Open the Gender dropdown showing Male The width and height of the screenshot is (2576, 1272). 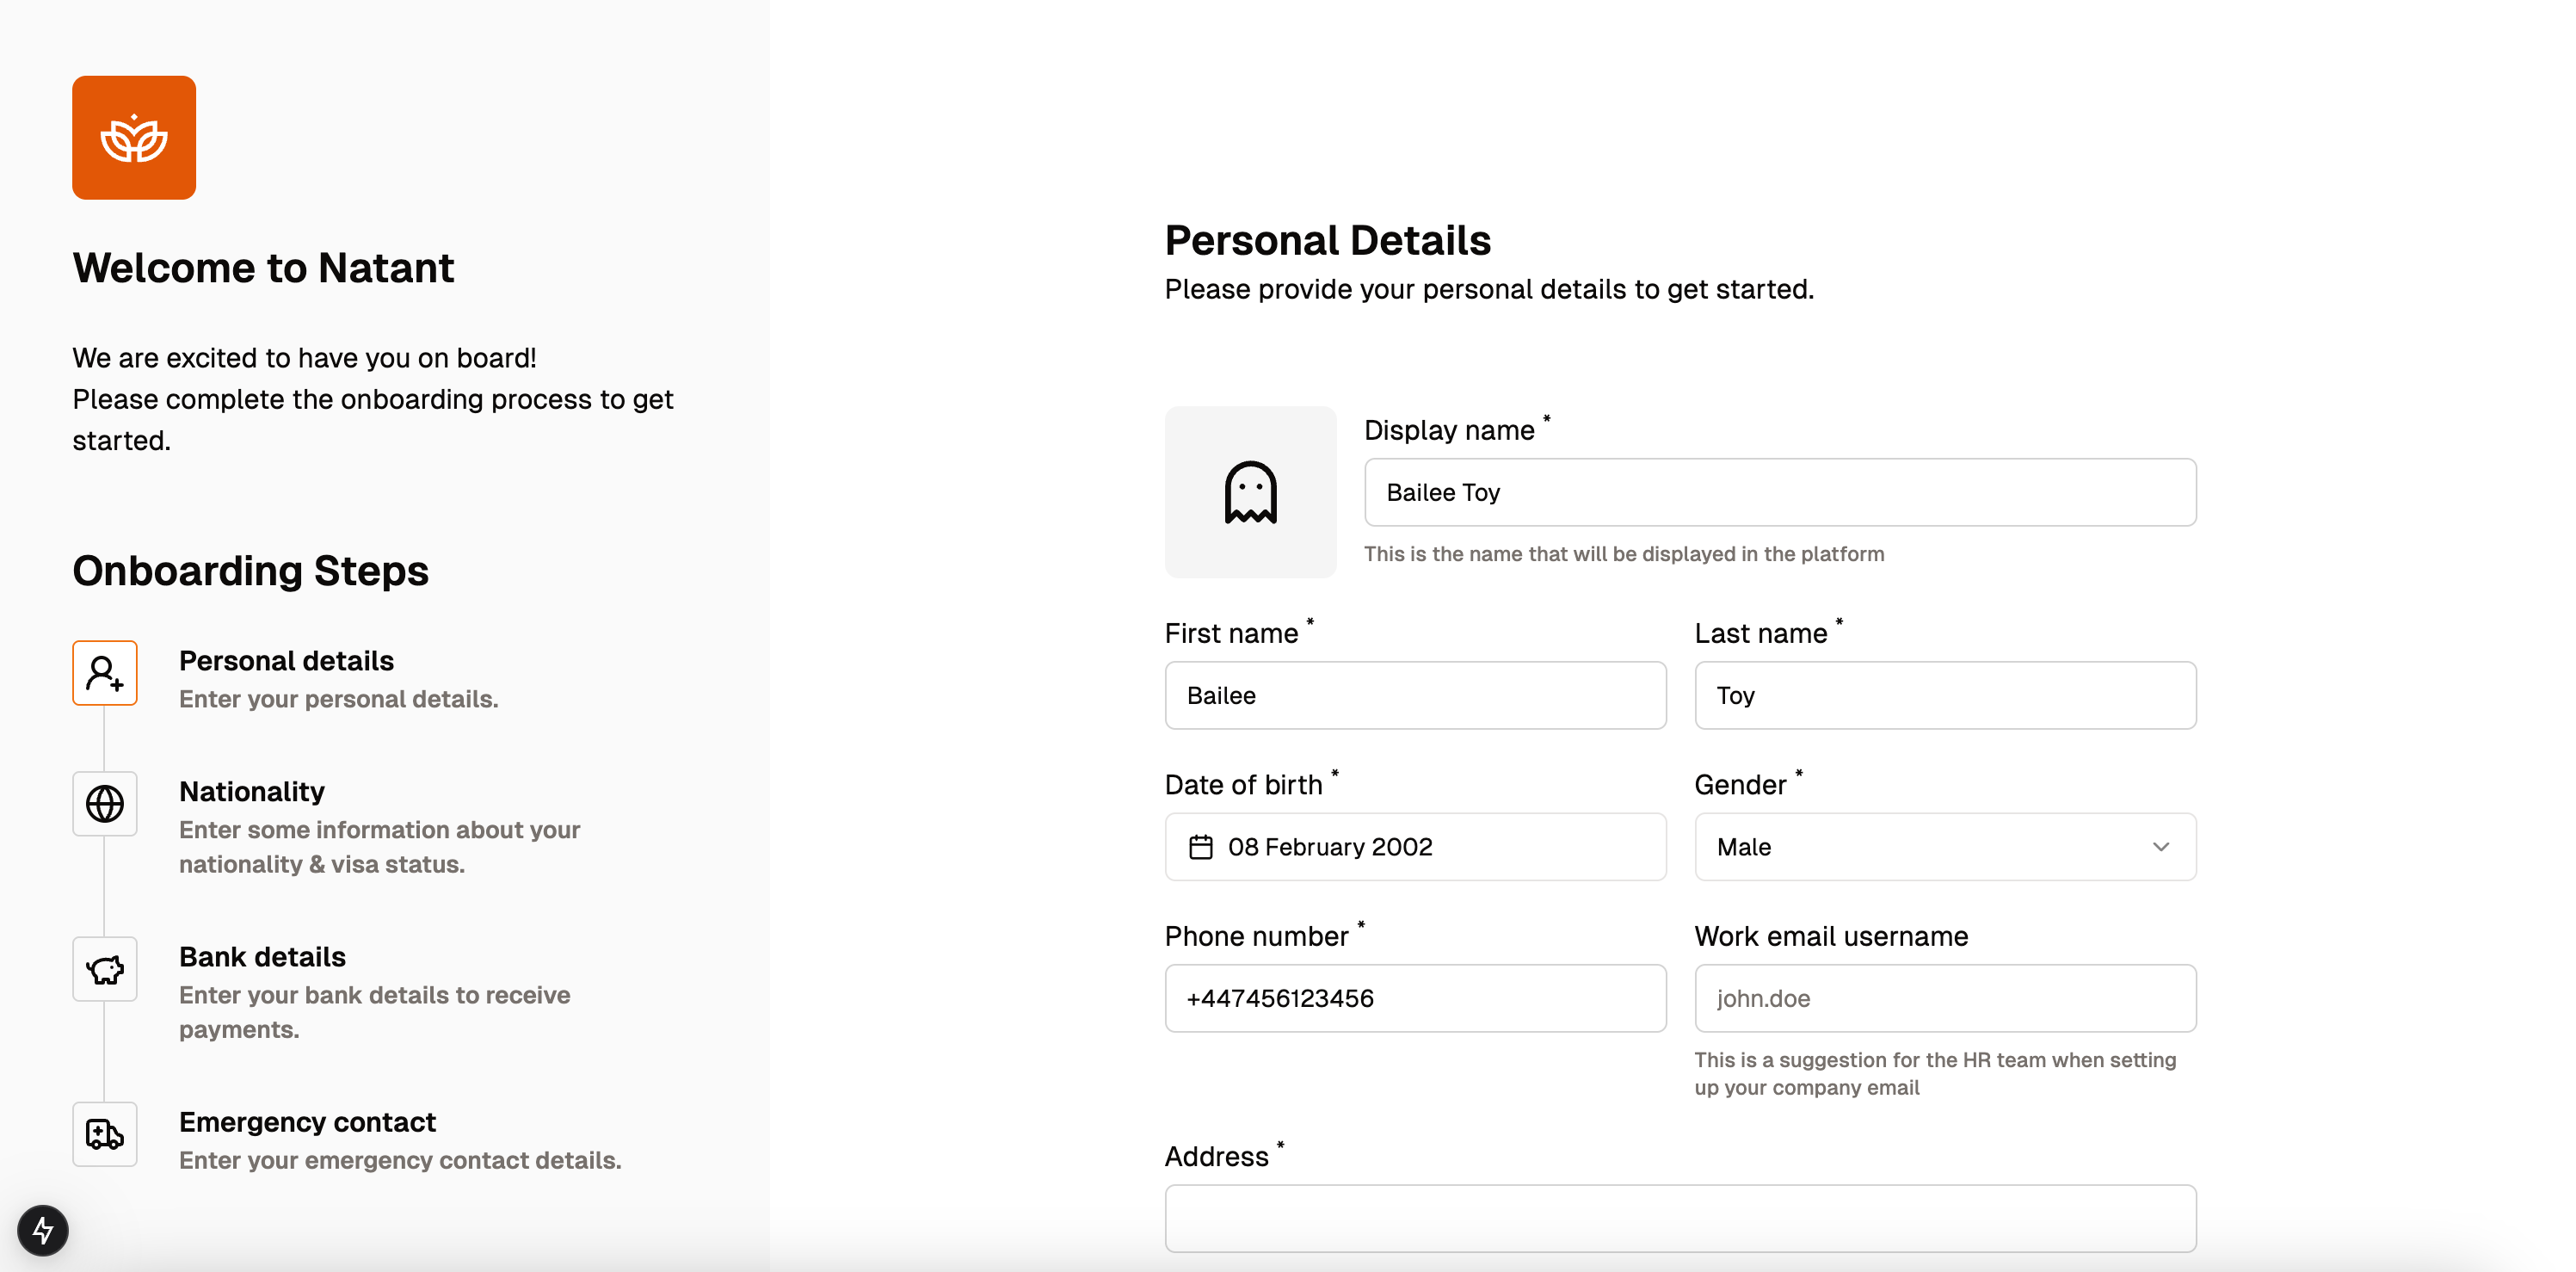pyautogui.click(x=1945, y=847)
